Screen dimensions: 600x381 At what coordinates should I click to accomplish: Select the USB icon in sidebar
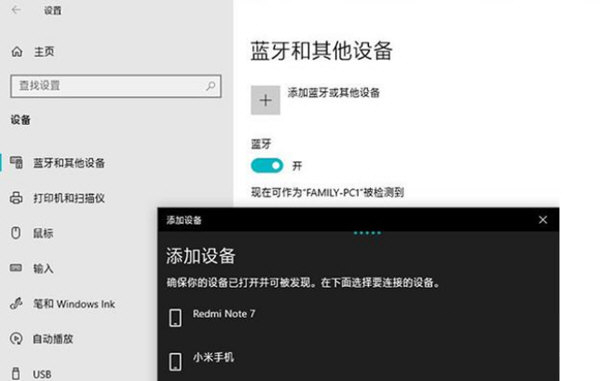click(x=16, y=373)
